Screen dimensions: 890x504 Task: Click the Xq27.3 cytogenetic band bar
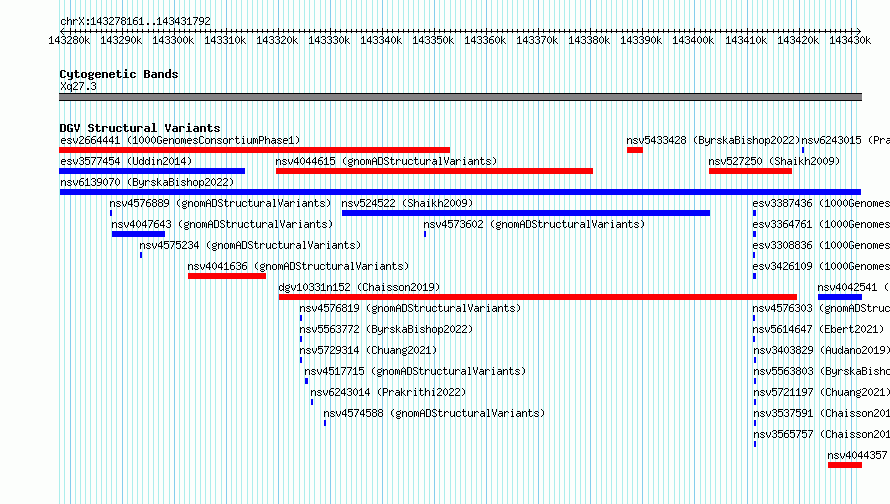(460, 97)
